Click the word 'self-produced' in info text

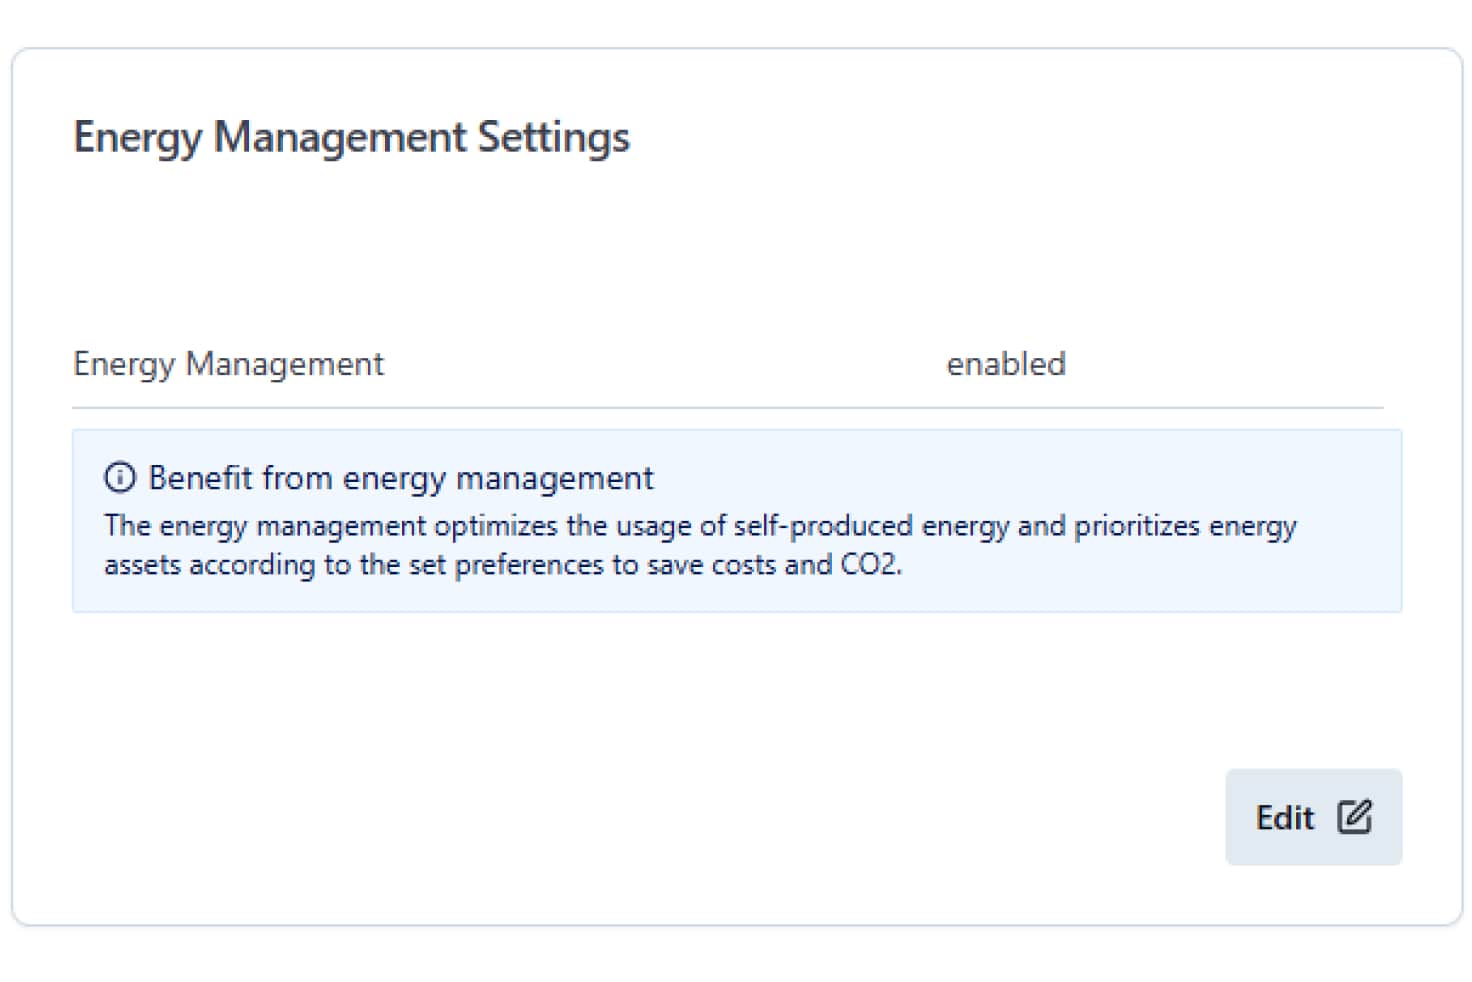[823, 526]
